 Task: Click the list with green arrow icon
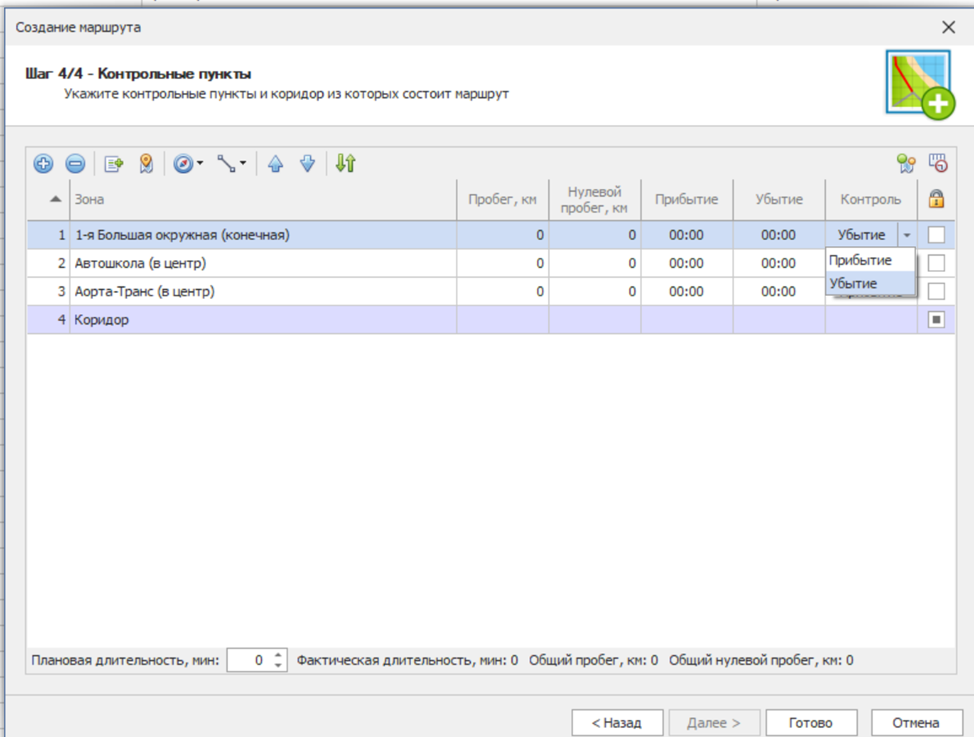point(113,164)
